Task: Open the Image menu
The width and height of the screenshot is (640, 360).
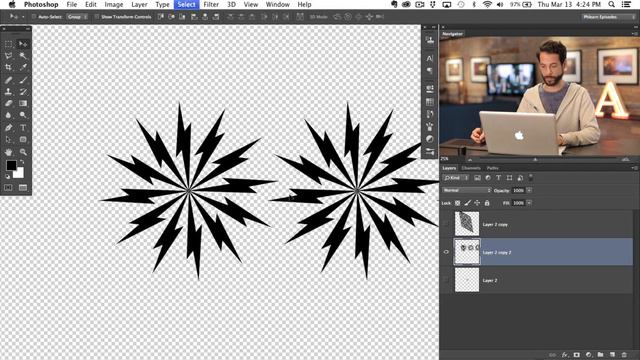Action: click(x=114, y=4)
